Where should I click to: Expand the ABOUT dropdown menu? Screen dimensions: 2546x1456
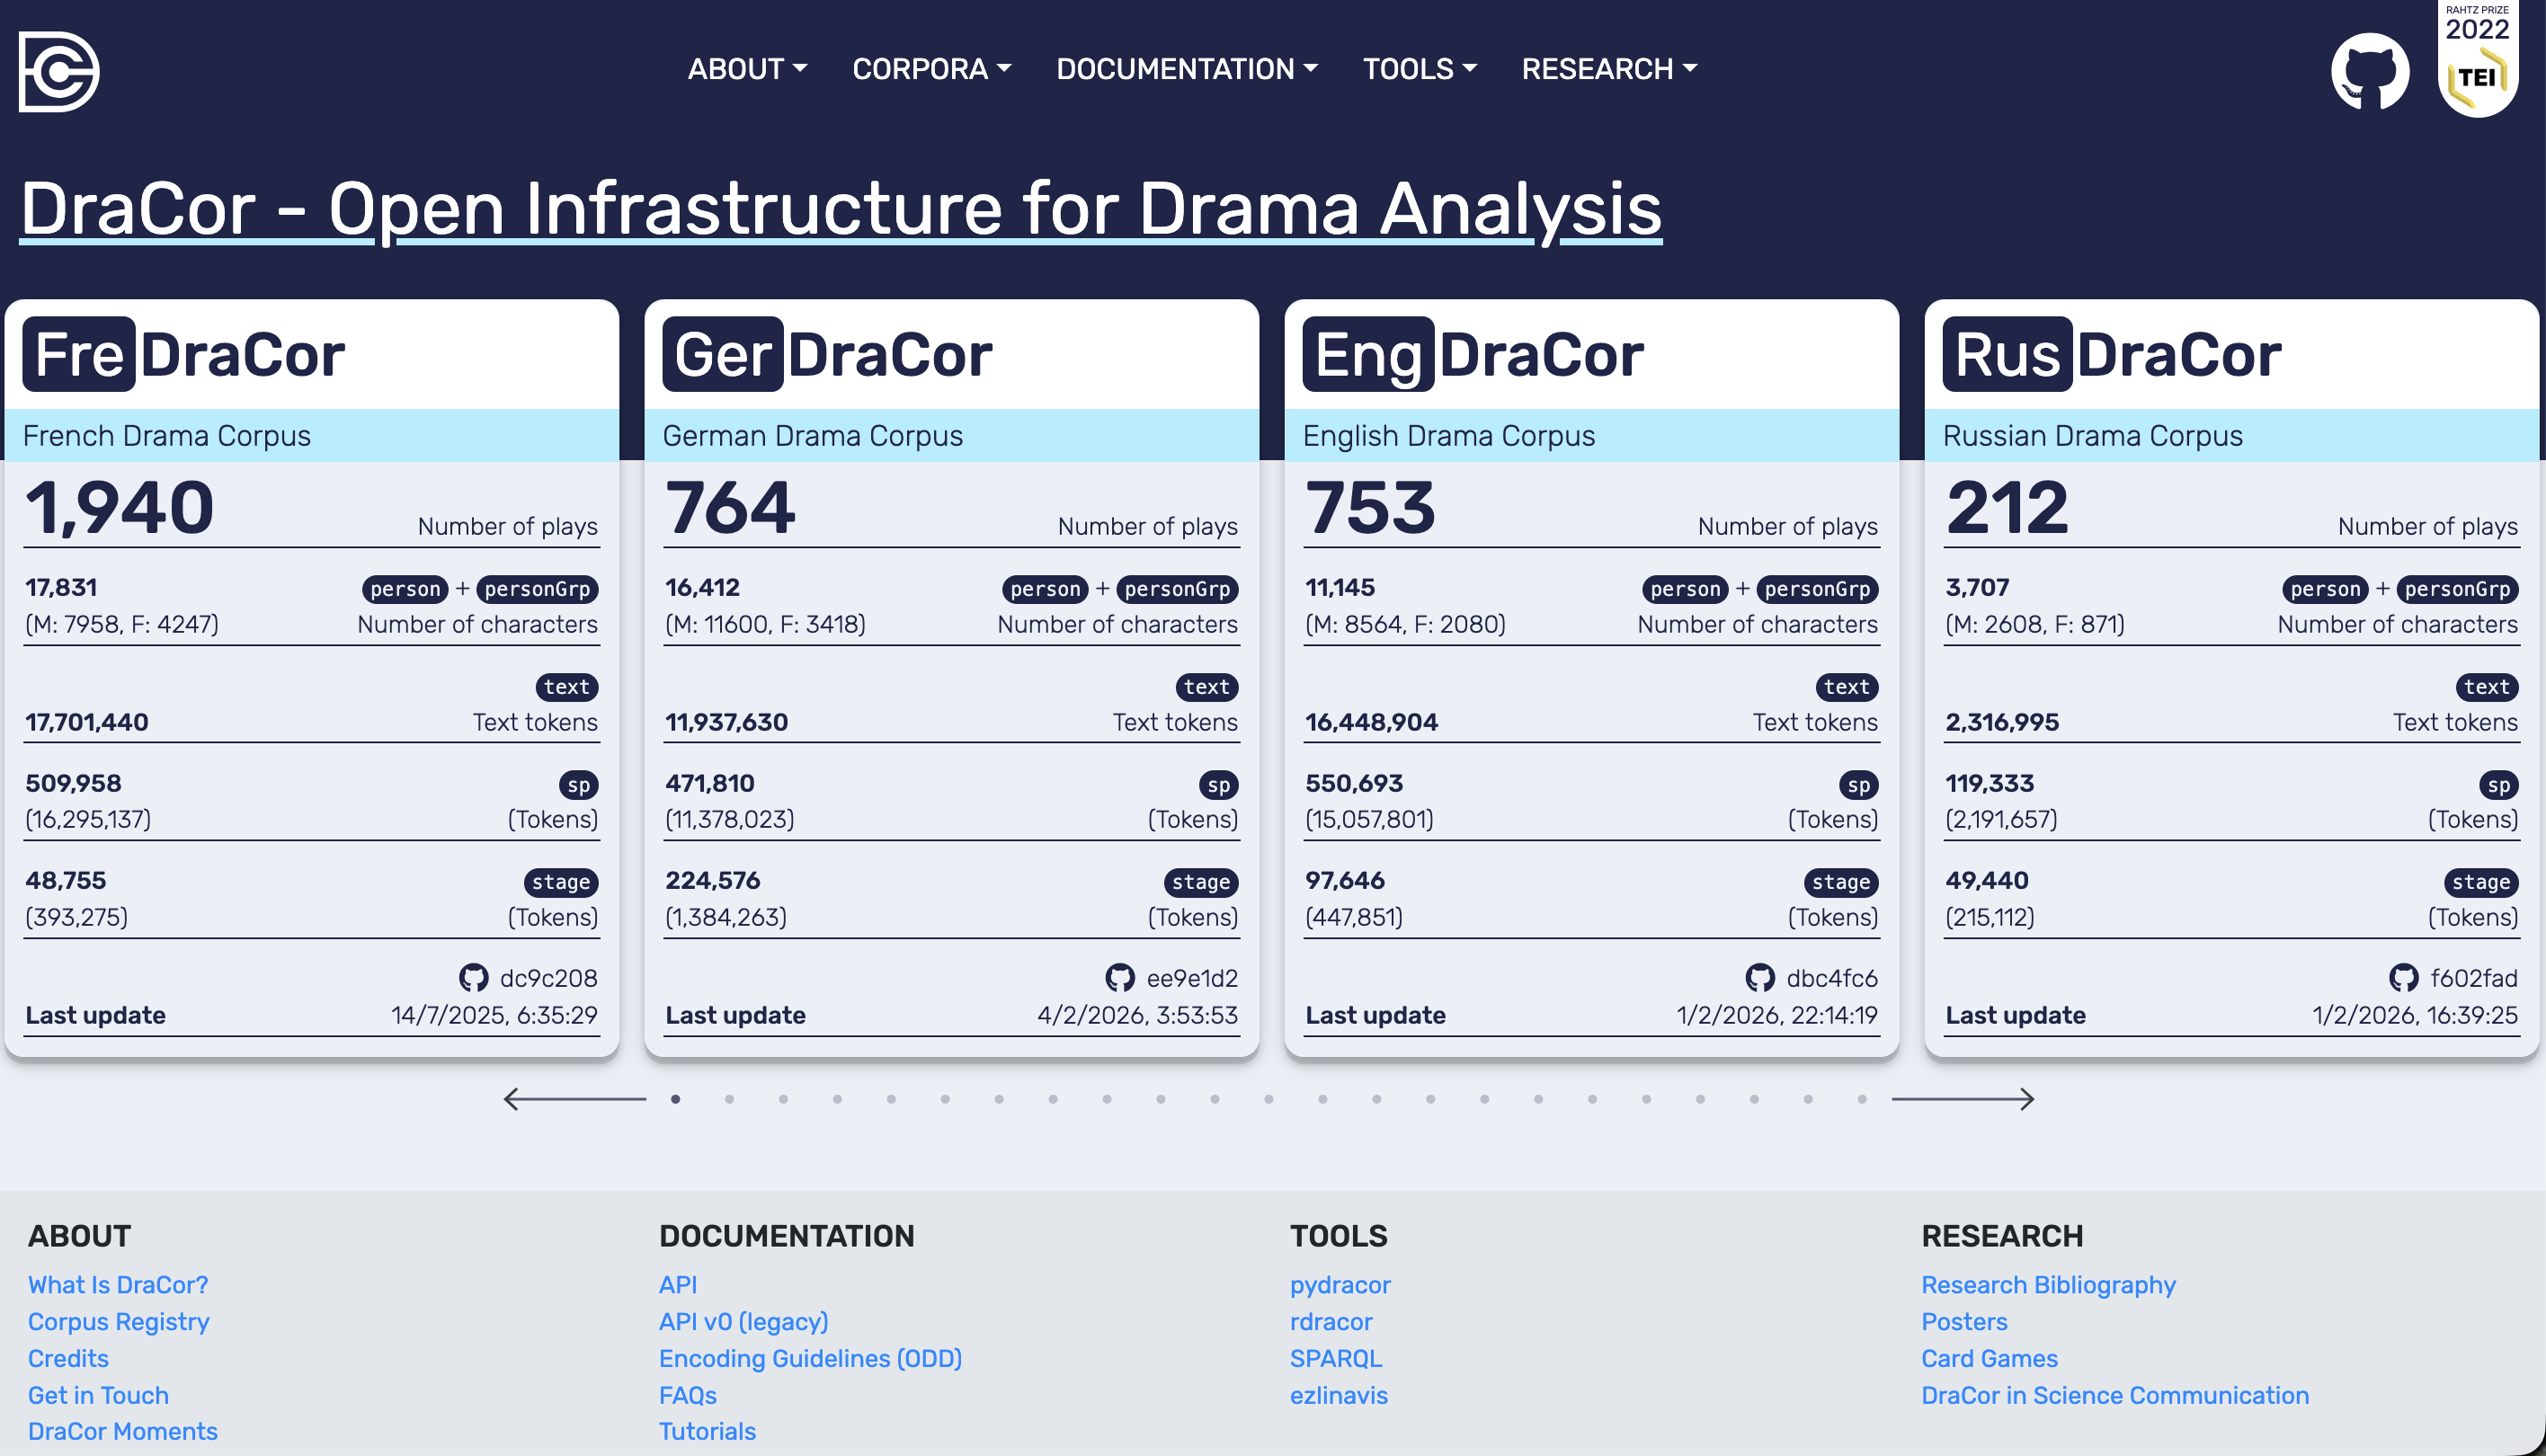tap(746, 69)
